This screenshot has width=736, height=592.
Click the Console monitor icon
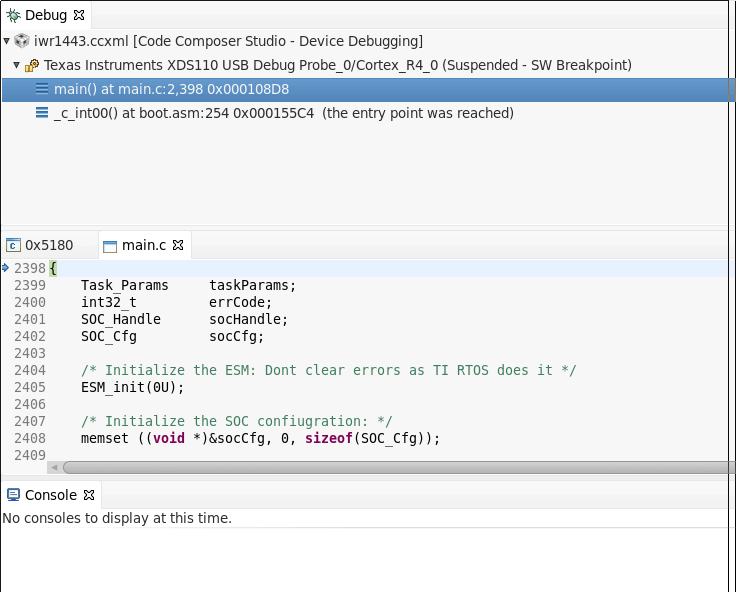(x=13, y=495)
